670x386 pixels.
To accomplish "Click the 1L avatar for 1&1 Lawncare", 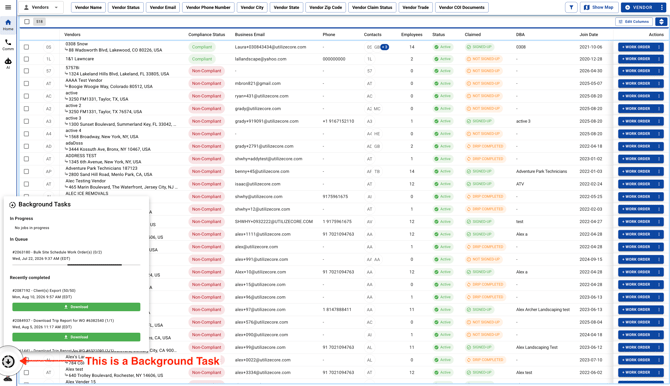I will click(48, 59).
